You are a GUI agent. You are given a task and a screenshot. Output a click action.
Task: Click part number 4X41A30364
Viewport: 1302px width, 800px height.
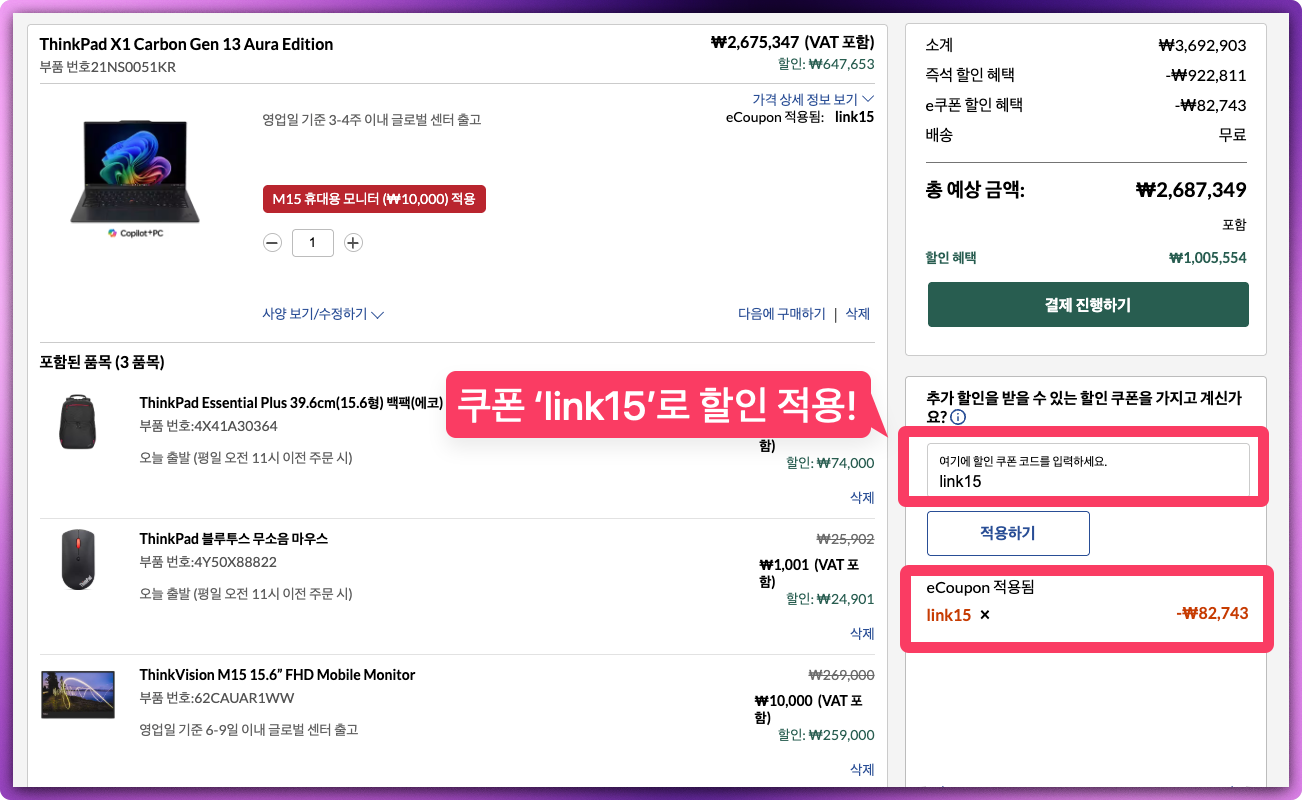pos(235,426)
